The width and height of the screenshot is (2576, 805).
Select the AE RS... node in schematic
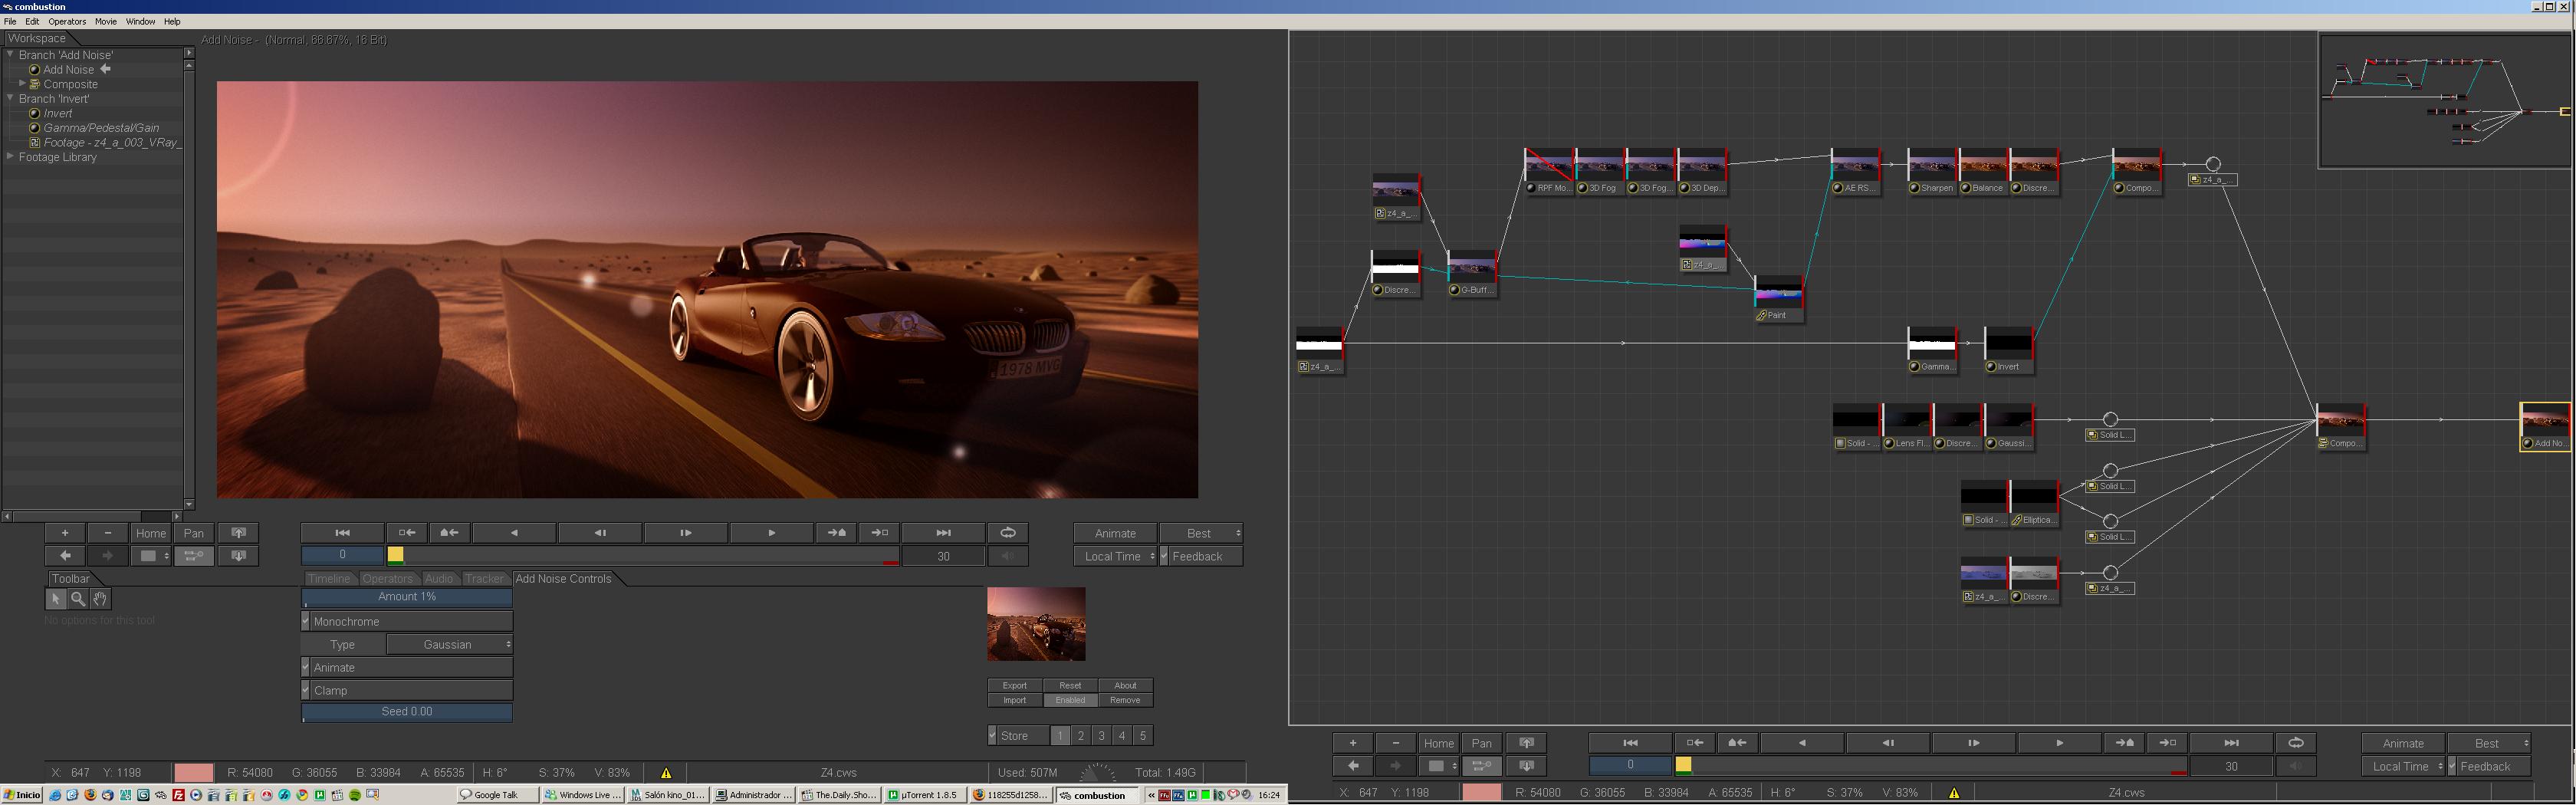pyautogui.click(x=1855, y=172)
